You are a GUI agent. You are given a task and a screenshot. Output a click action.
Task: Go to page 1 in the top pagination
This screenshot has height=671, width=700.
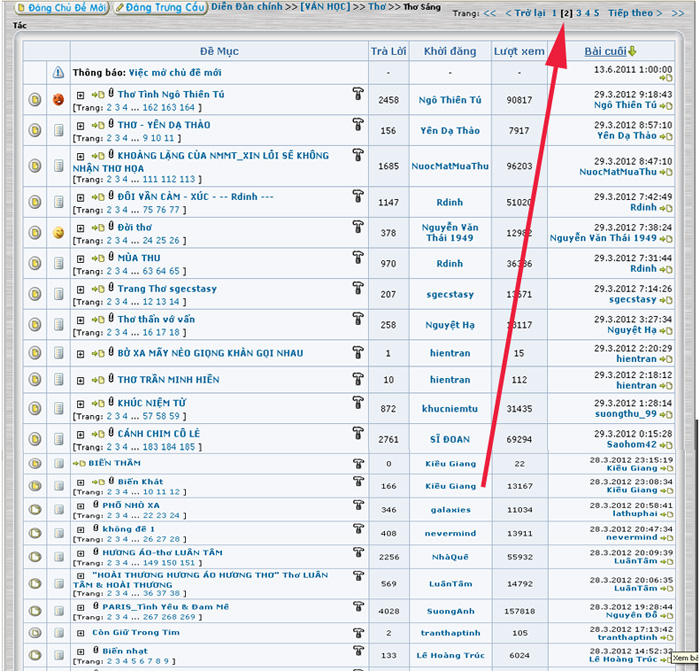(x=554, y=13)
